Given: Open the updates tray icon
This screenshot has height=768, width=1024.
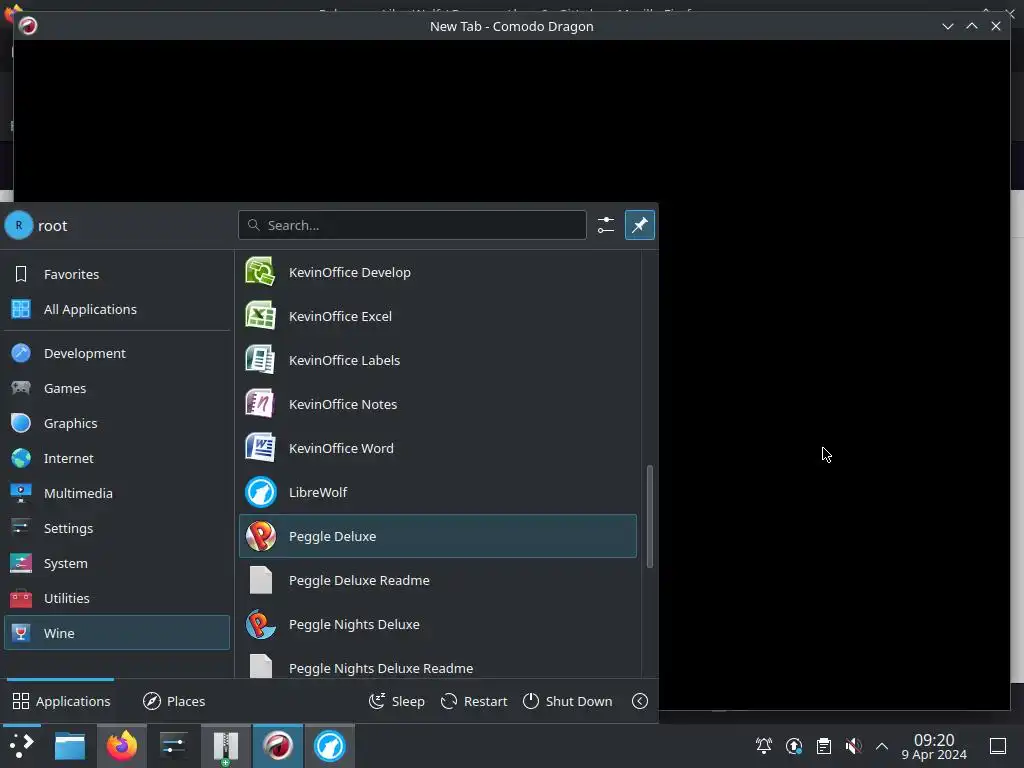Looking at the screenshot, I should pyautogui.click(x=793, y=746).
